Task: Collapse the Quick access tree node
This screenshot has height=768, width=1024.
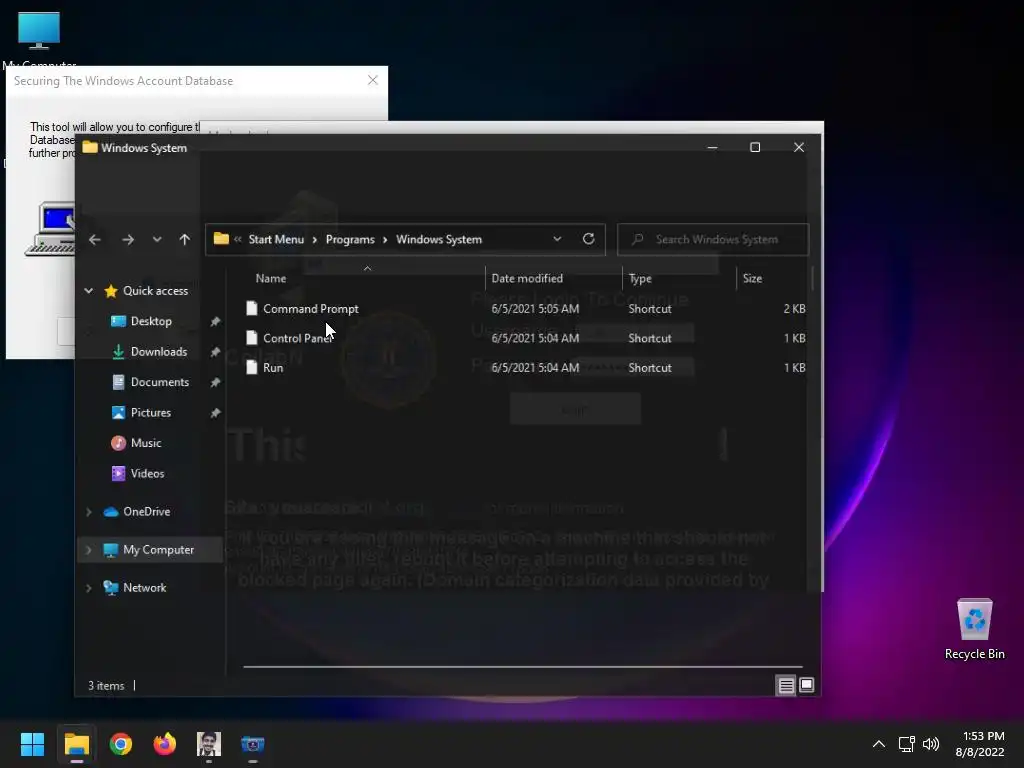Action: point(89,291)
